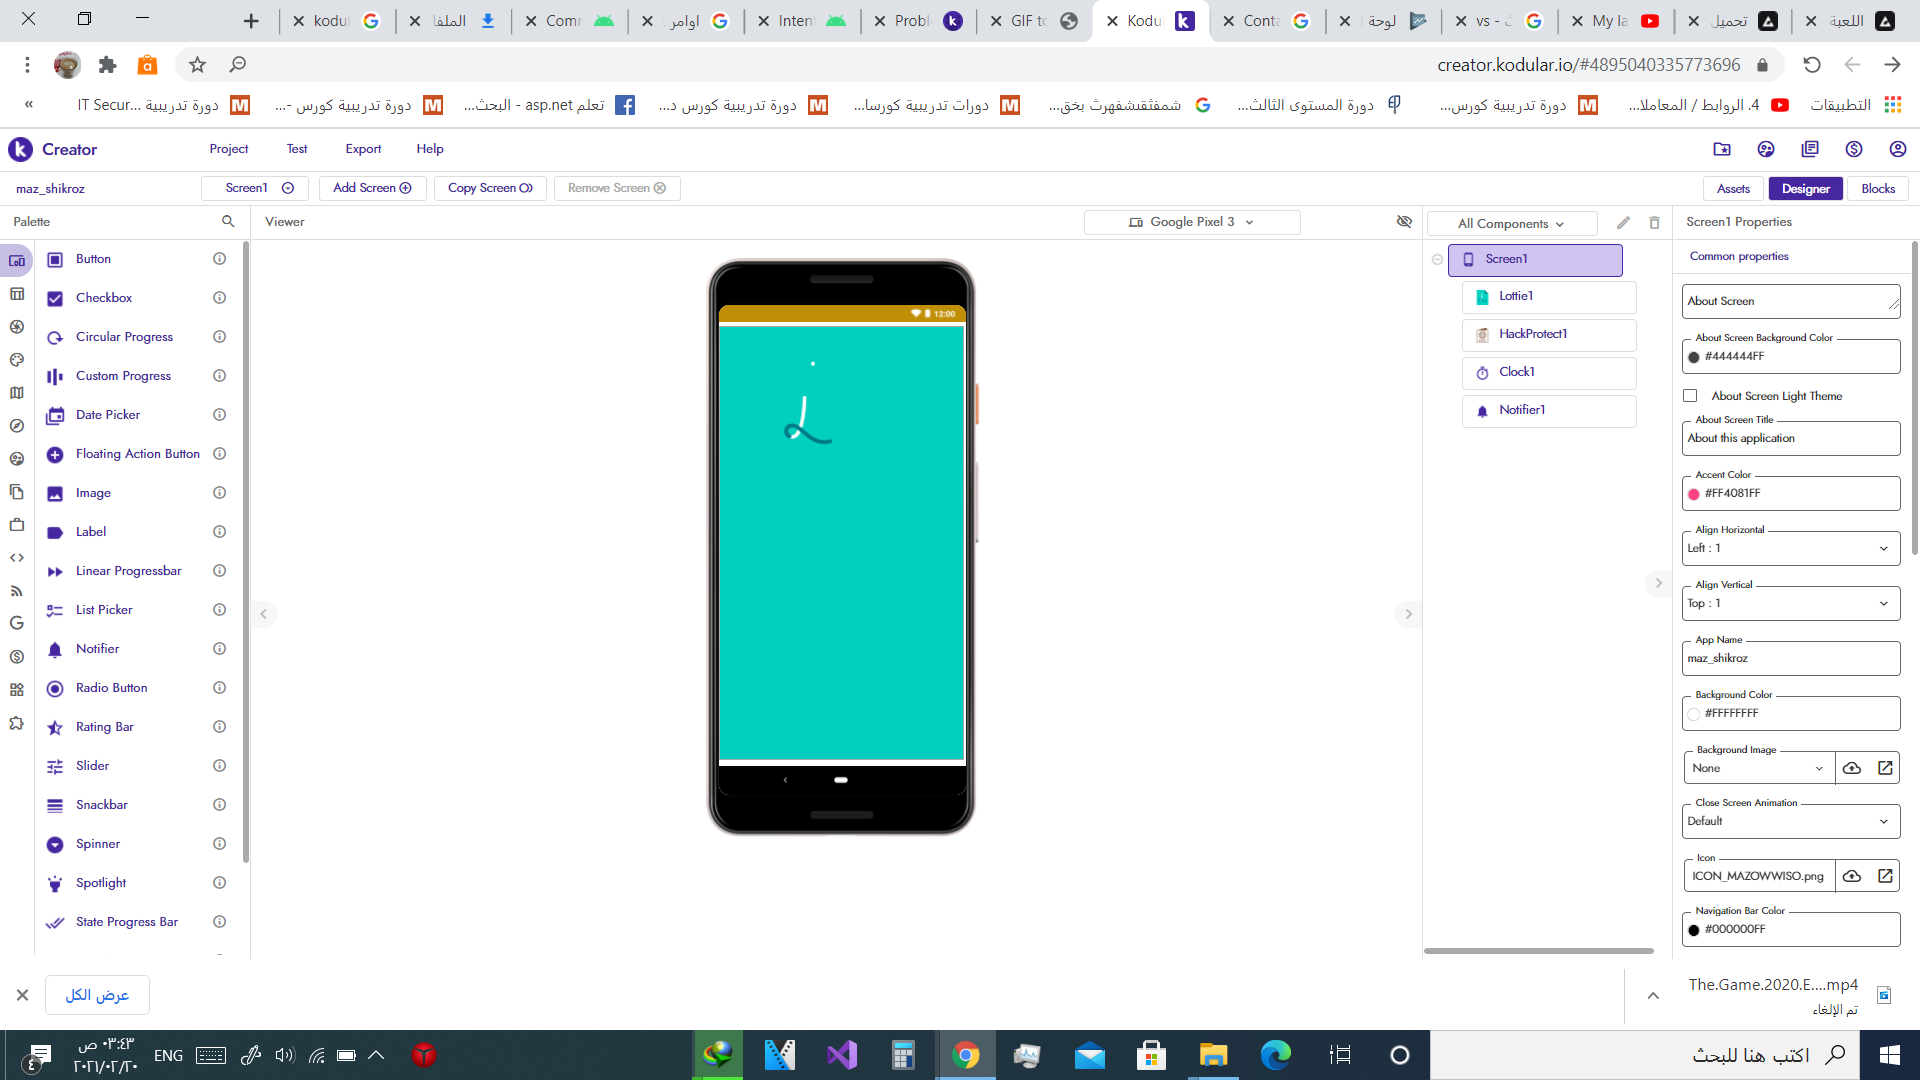
Task: Switch to the Blocks view tab
Action: [1877, 189]
